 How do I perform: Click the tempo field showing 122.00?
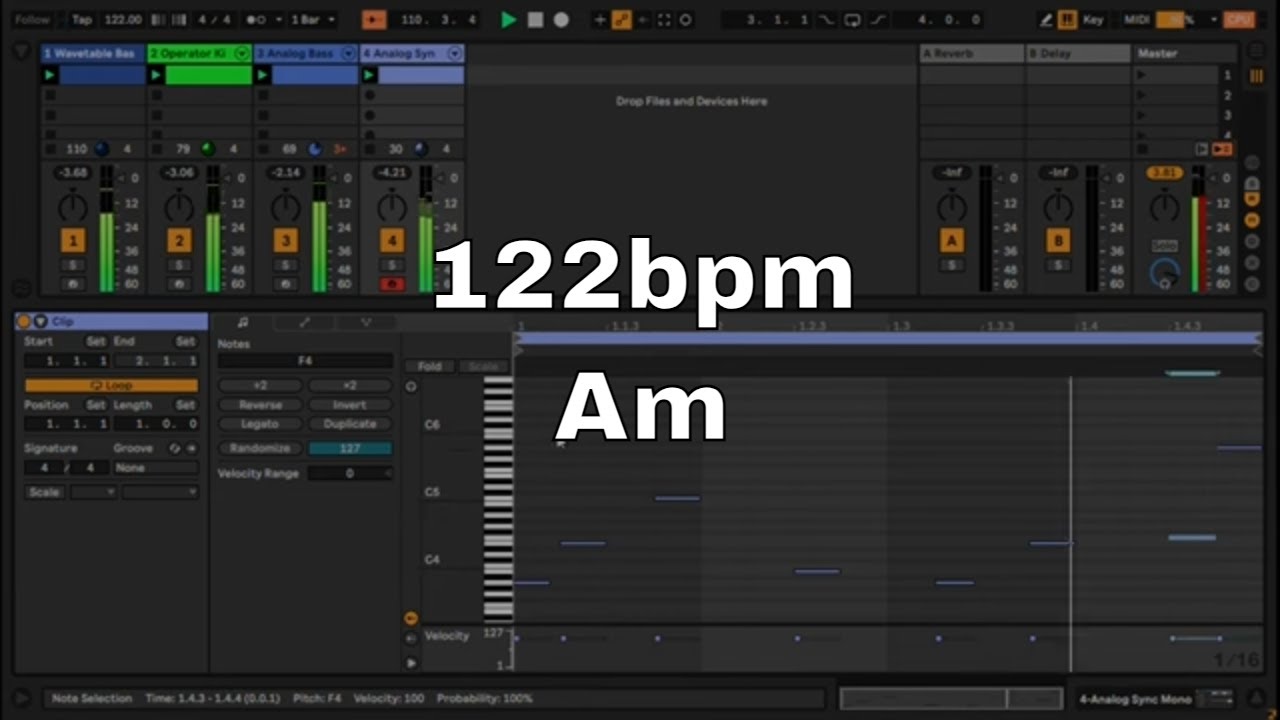122,20
